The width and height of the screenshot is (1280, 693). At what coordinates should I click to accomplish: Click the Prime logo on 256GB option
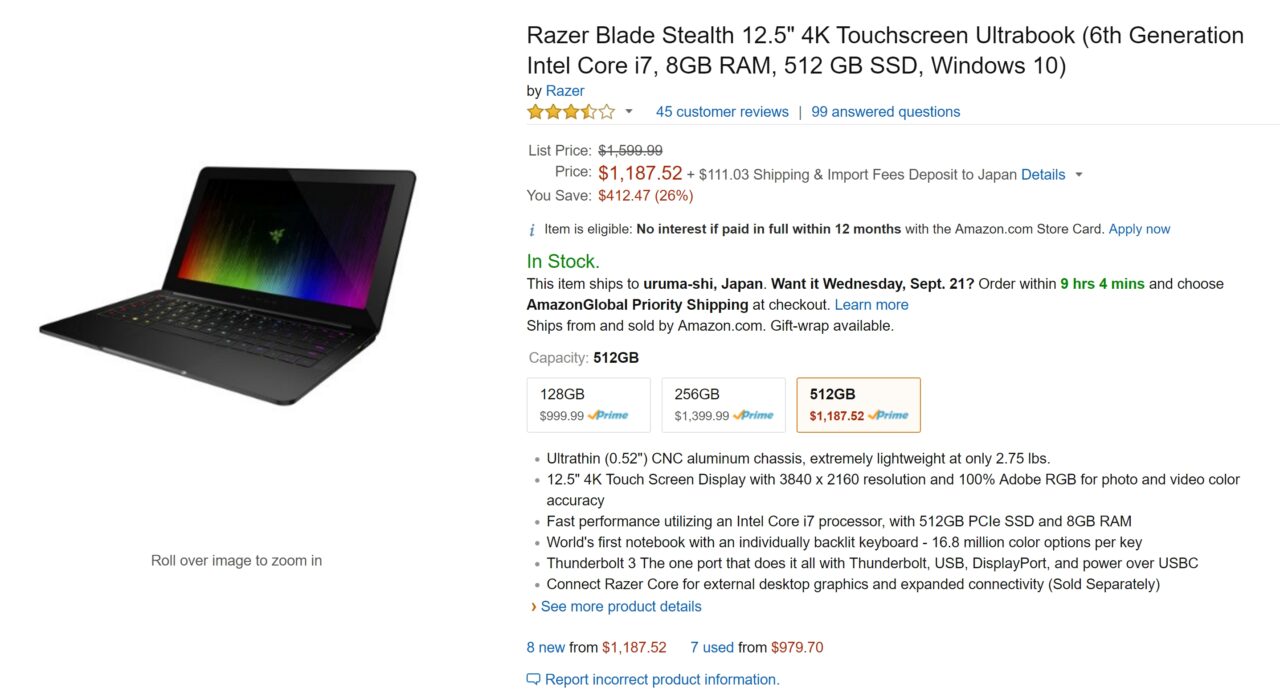point(753,415)
